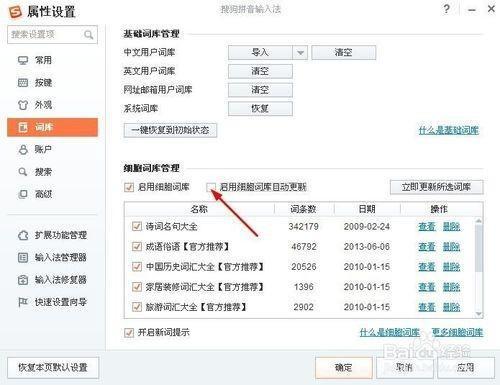Click the 搜索 magnifier icon in sidebar
This screenshot has height=385, width=500.
[23, 172]
